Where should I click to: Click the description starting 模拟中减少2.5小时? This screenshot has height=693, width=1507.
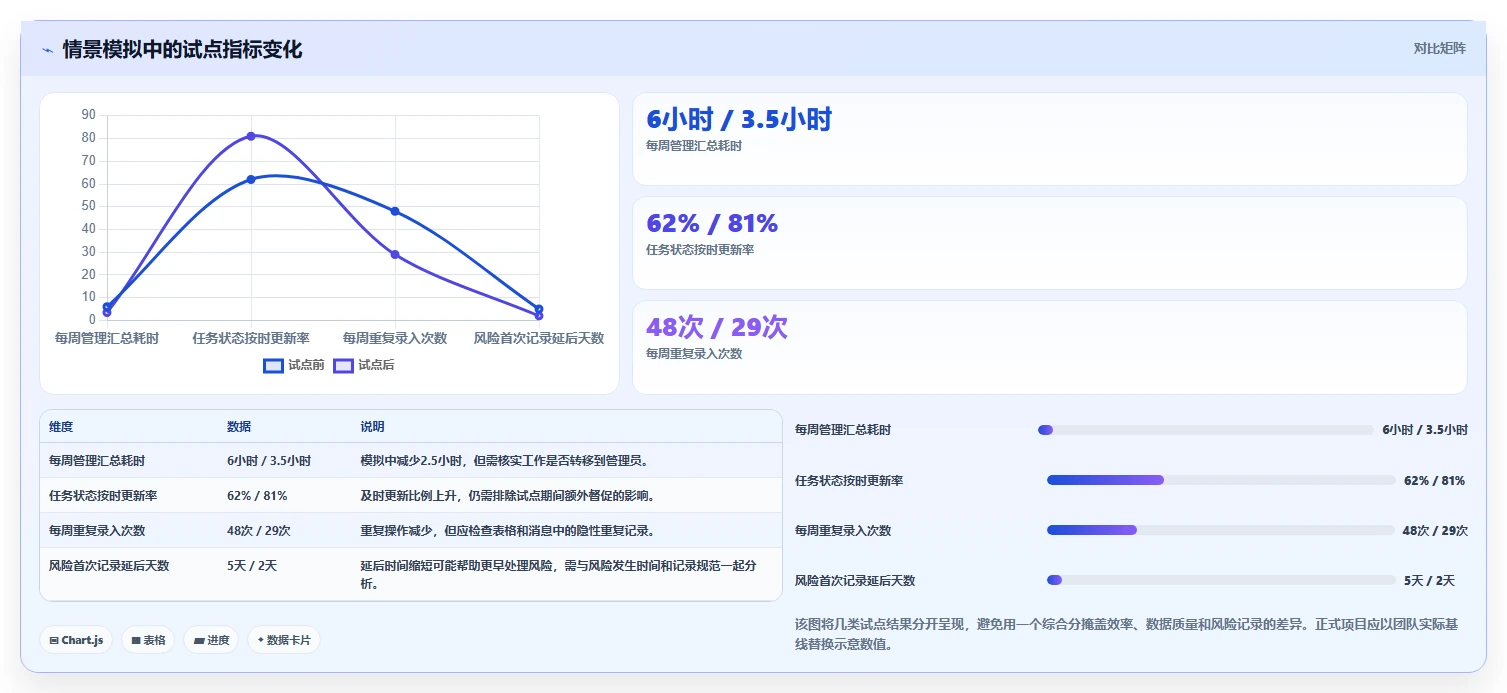point(505,461)
